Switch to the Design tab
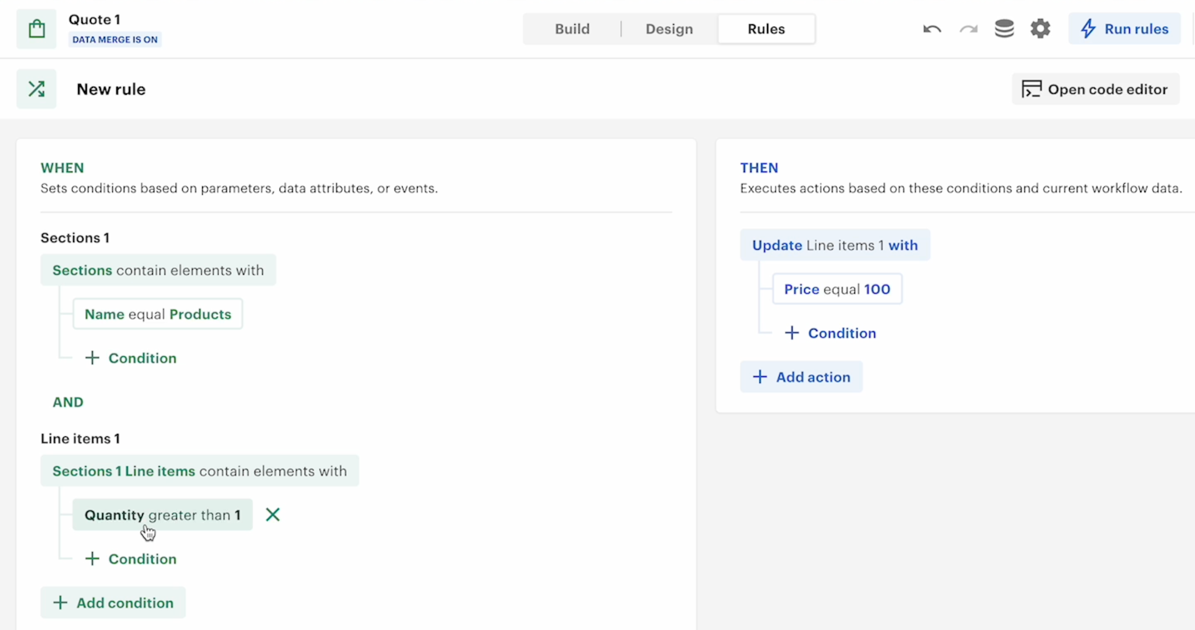 668,28
